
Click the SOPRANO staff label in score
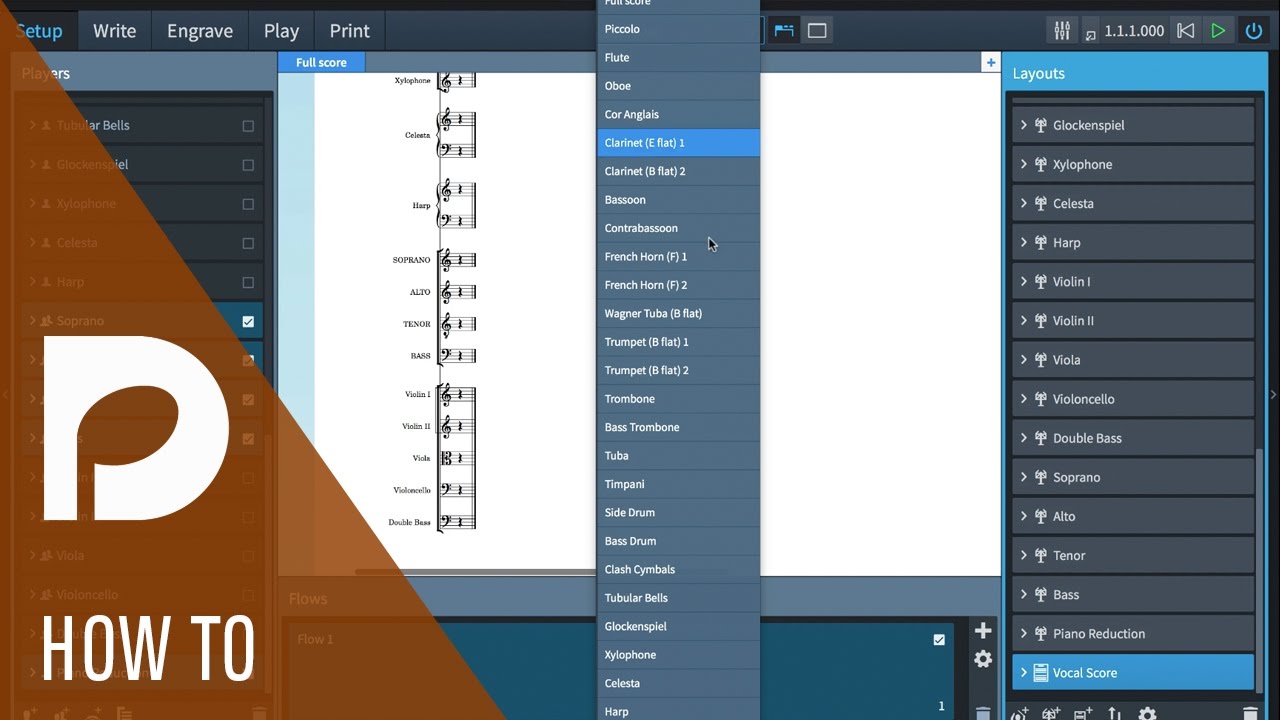411,260
